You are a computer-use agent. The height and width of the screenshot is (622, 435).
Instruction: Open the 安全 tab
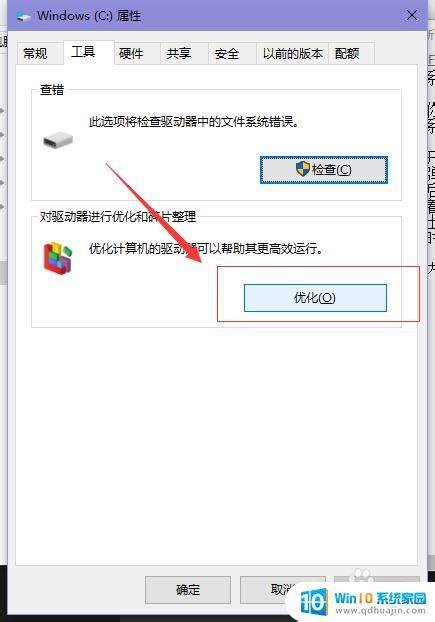tap(227, 54)
